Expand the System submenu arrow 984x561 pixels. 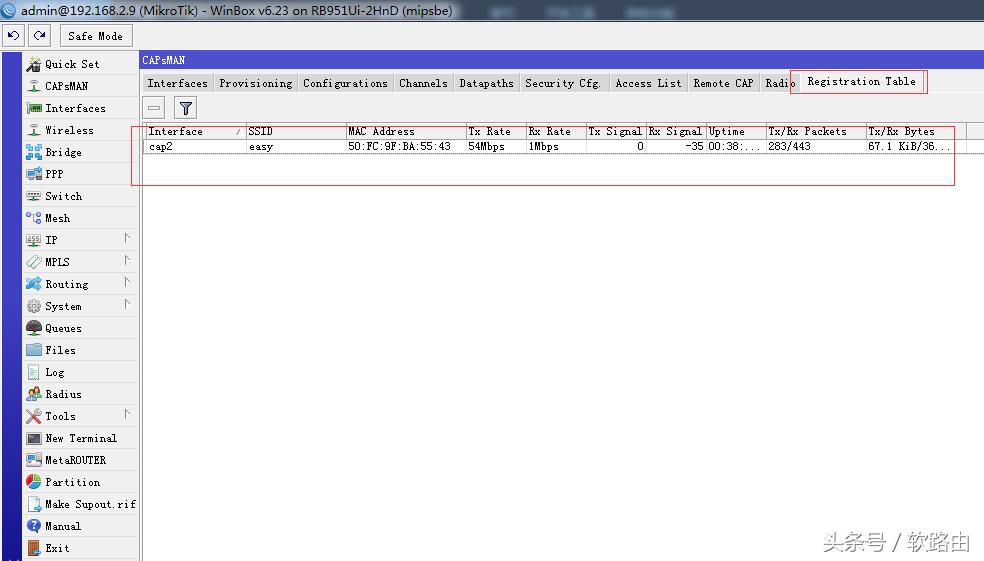click(x=127, y=304)
